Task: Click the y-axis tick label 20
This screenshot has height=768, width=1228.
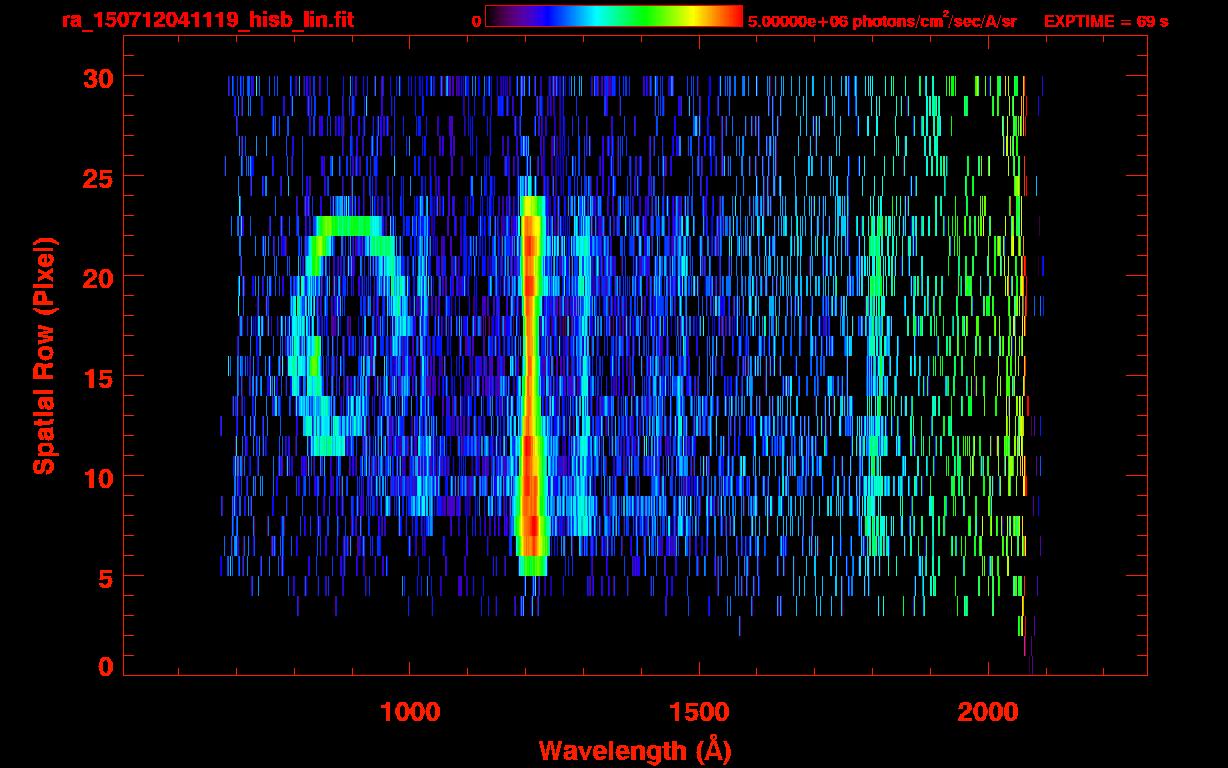Action: pyautogui.click(x=97, y=277)
